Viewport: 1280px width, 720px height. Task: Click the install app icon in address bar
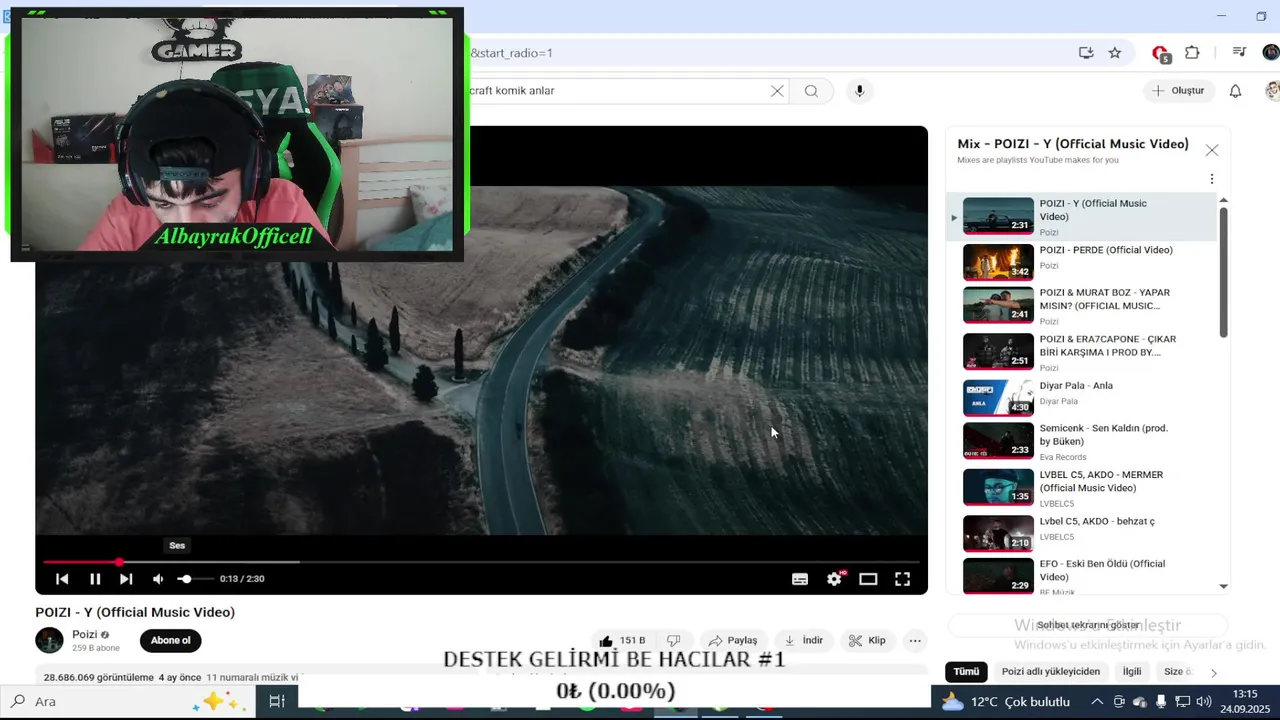pyautogui.click(x=1086, y=53)
